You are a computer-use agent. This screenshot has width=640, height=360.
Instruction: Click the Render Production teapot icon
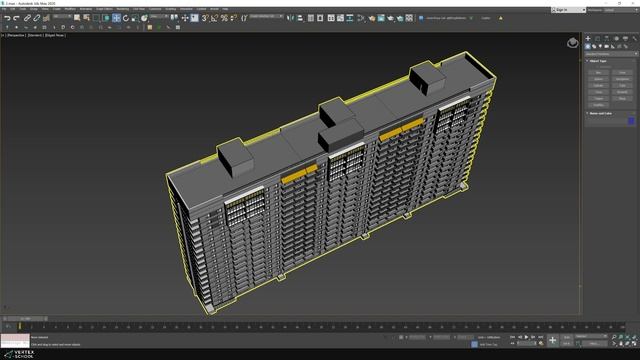(391, 18)
